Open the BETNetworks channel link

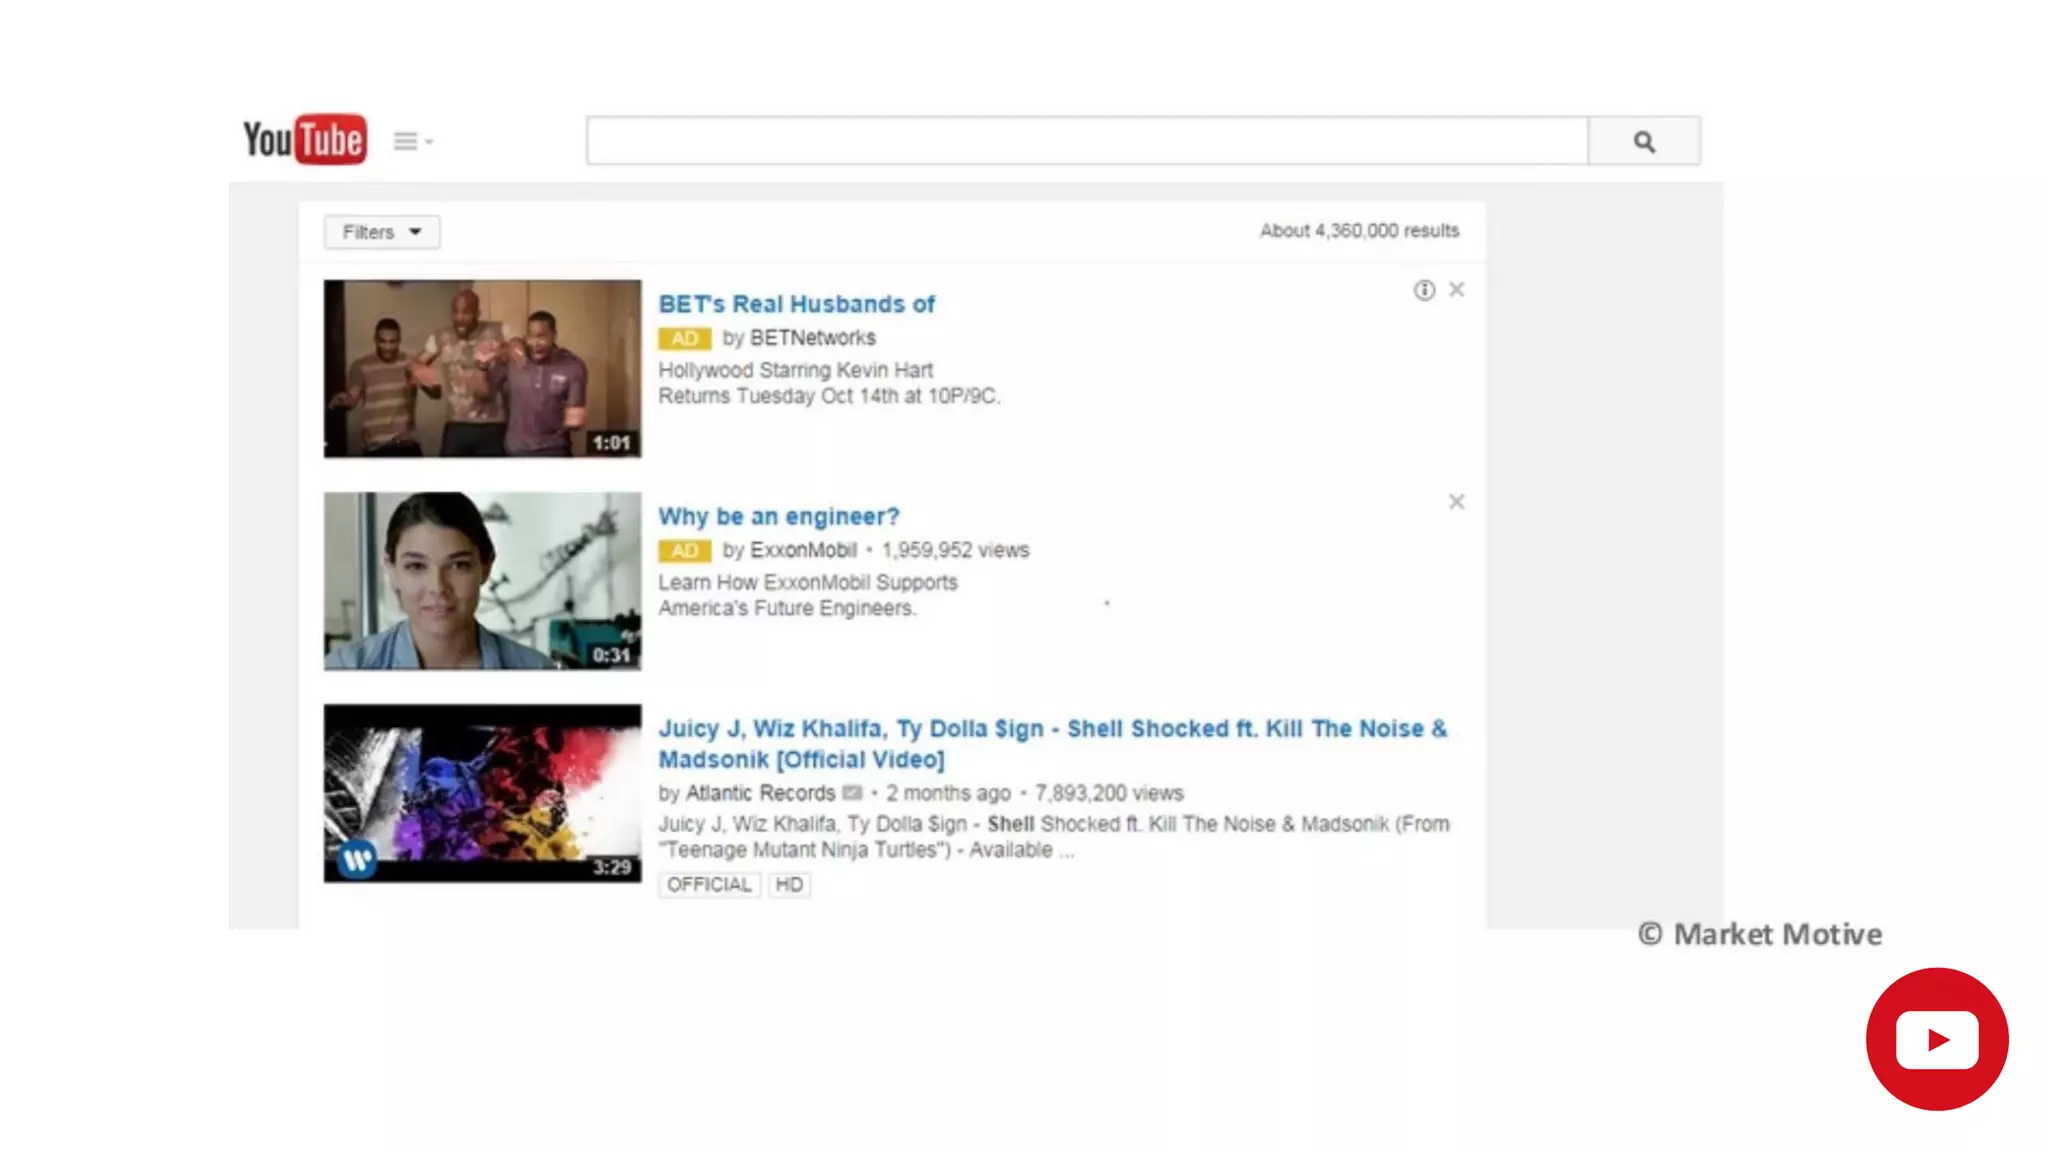[x=812, y=338]
